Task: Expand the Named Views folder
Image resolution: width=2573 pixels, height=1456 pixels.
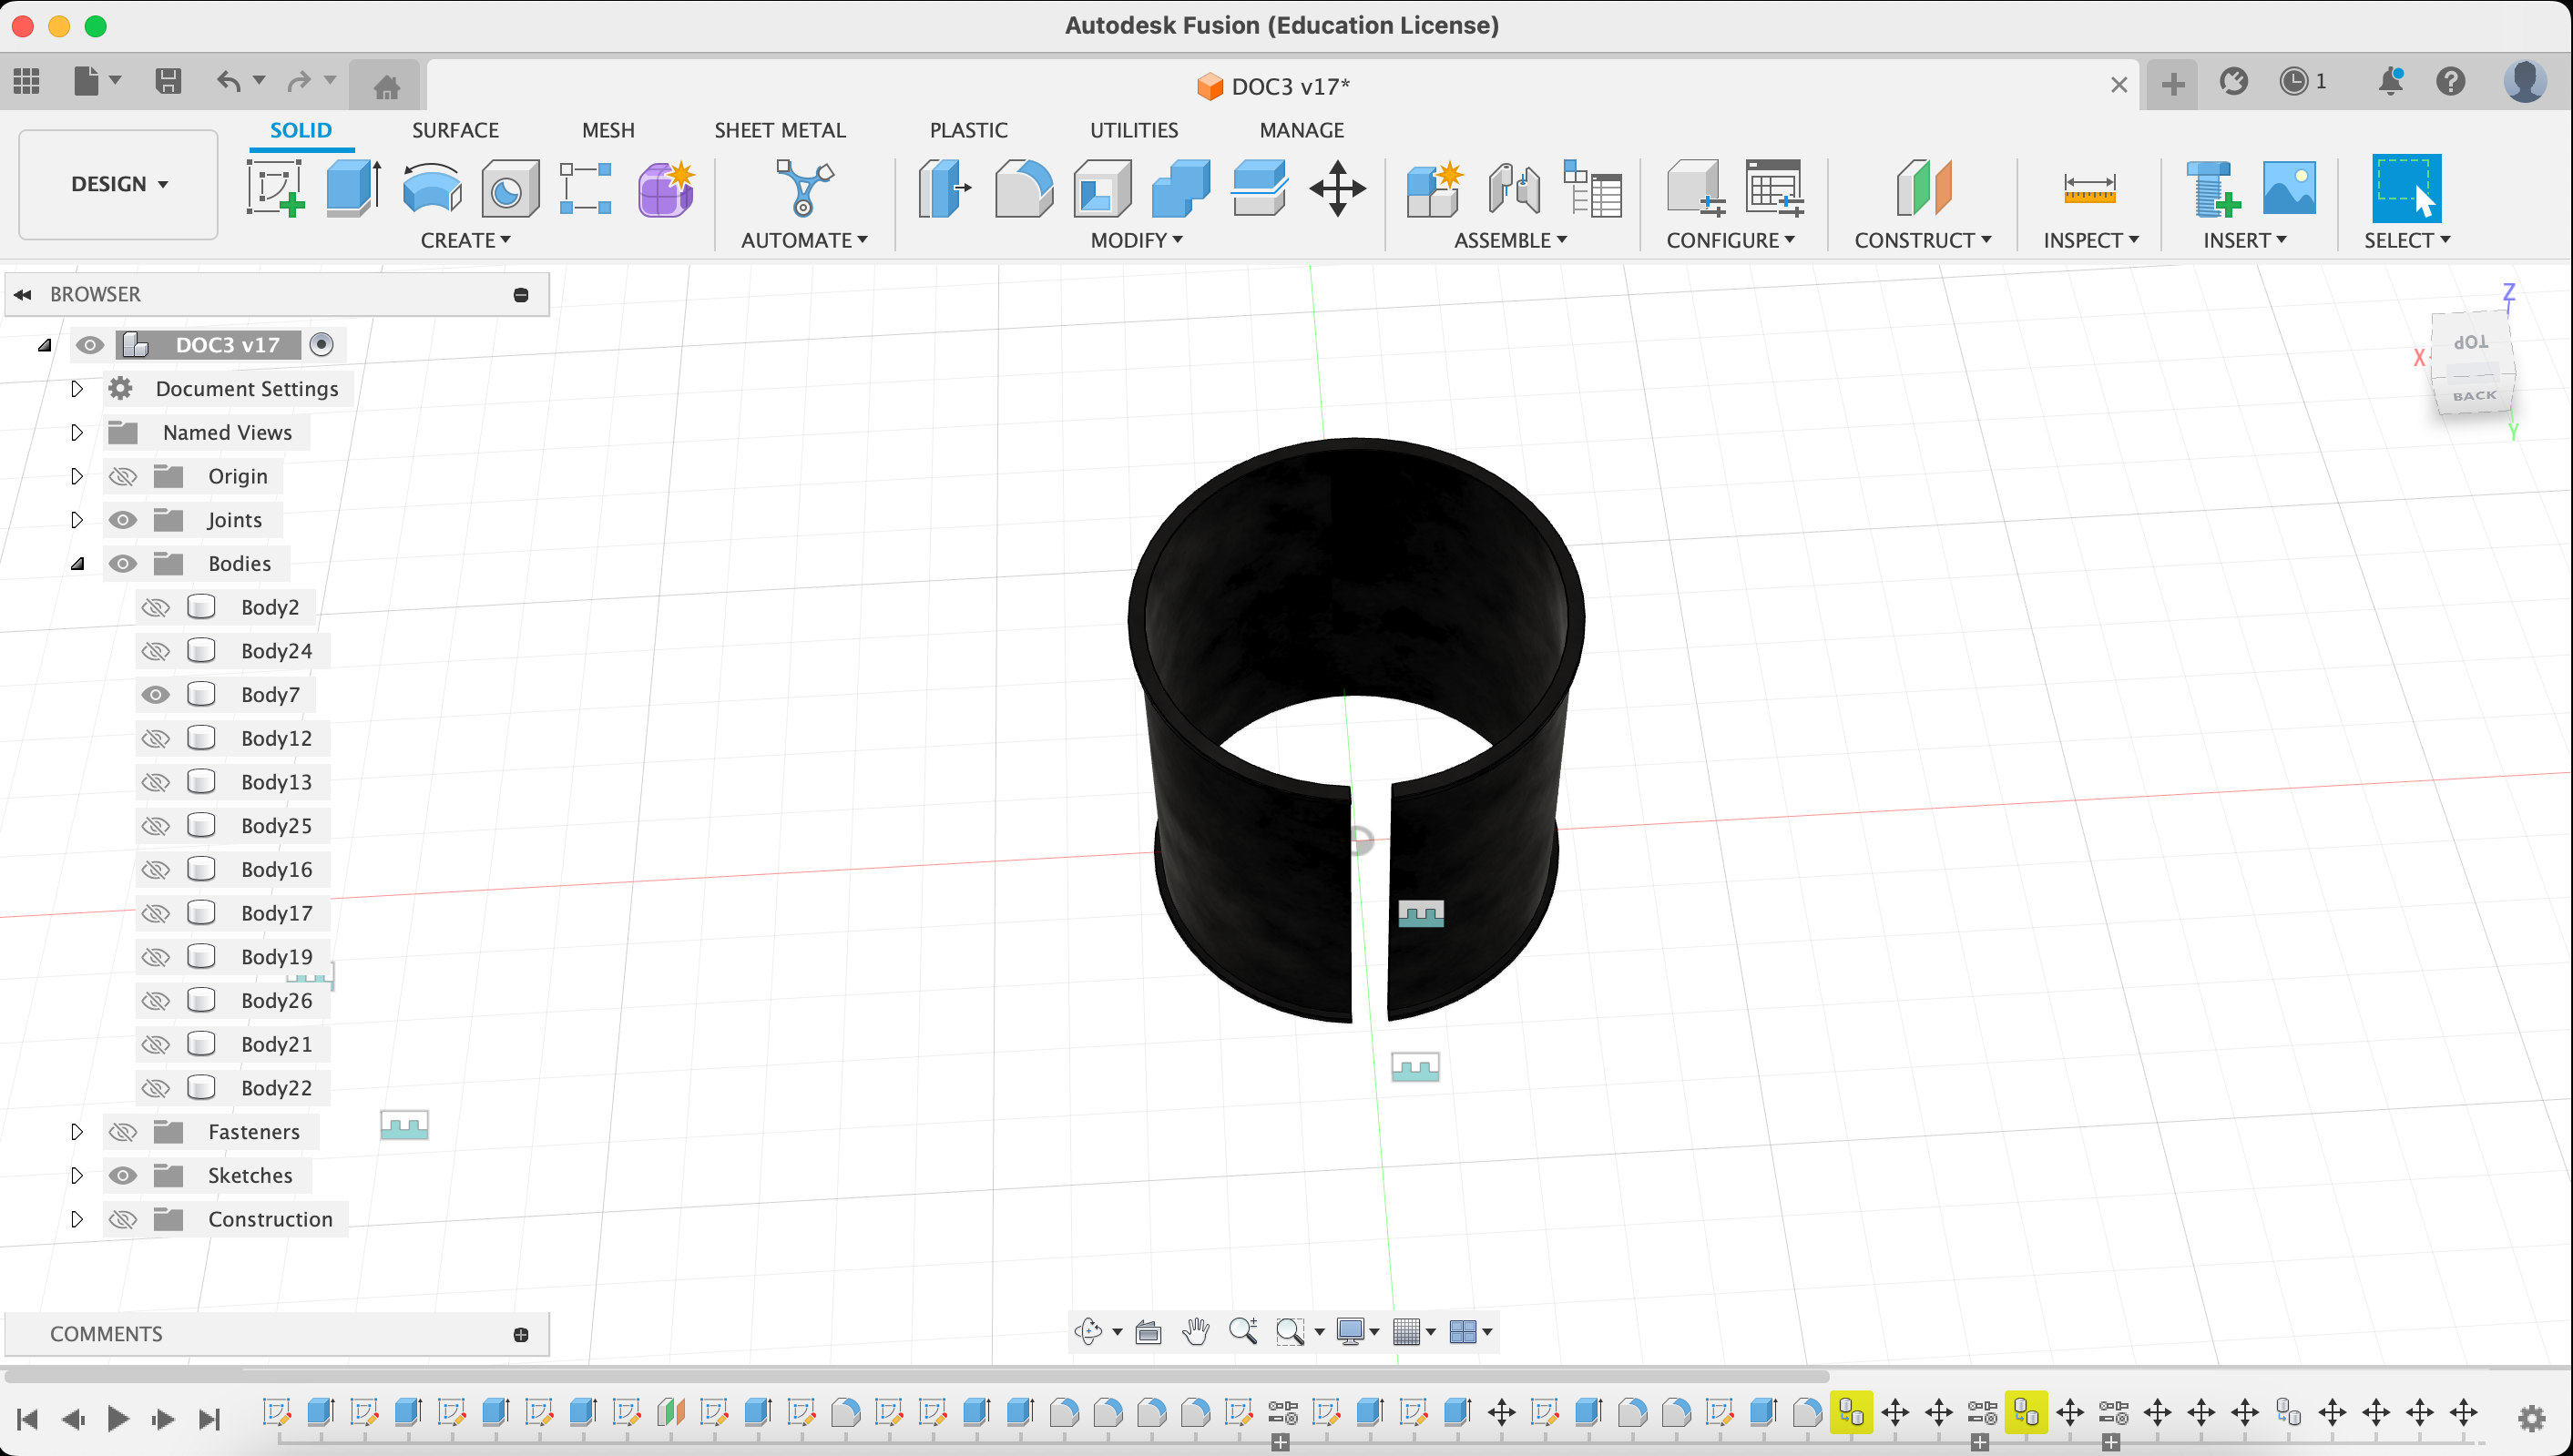Action: [x=77, y=431]
